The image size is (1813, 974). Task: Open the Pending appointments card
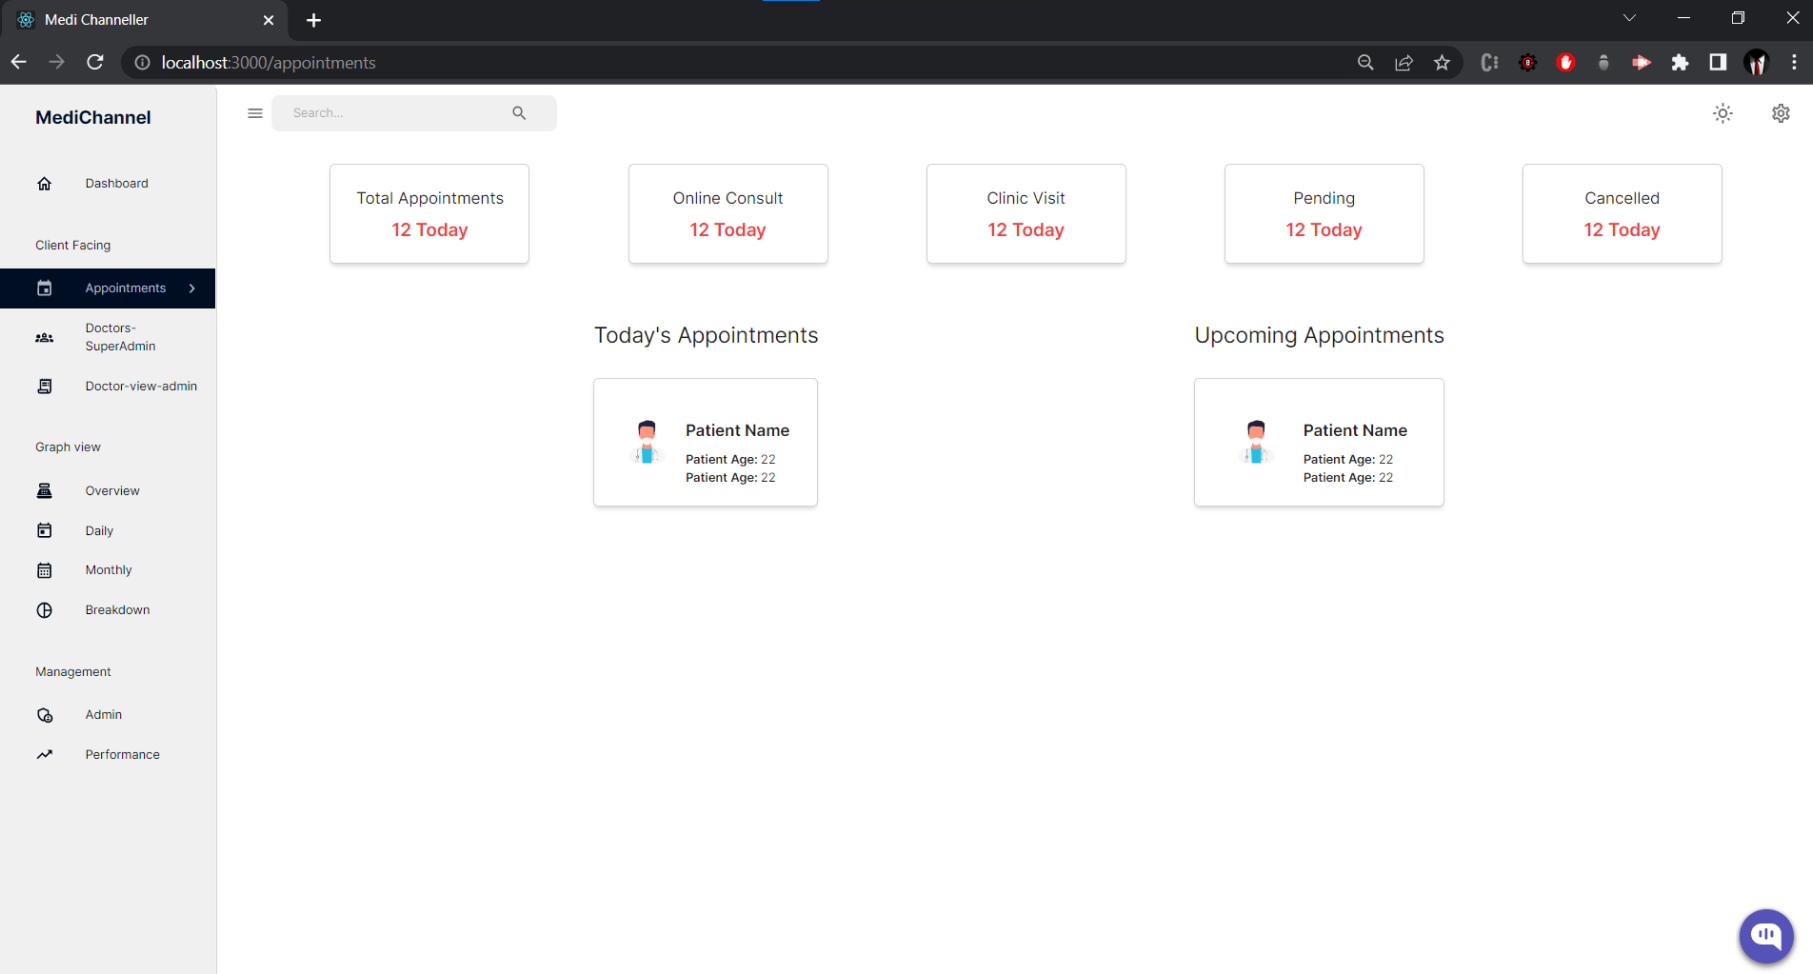click(x=1323, y=214)
